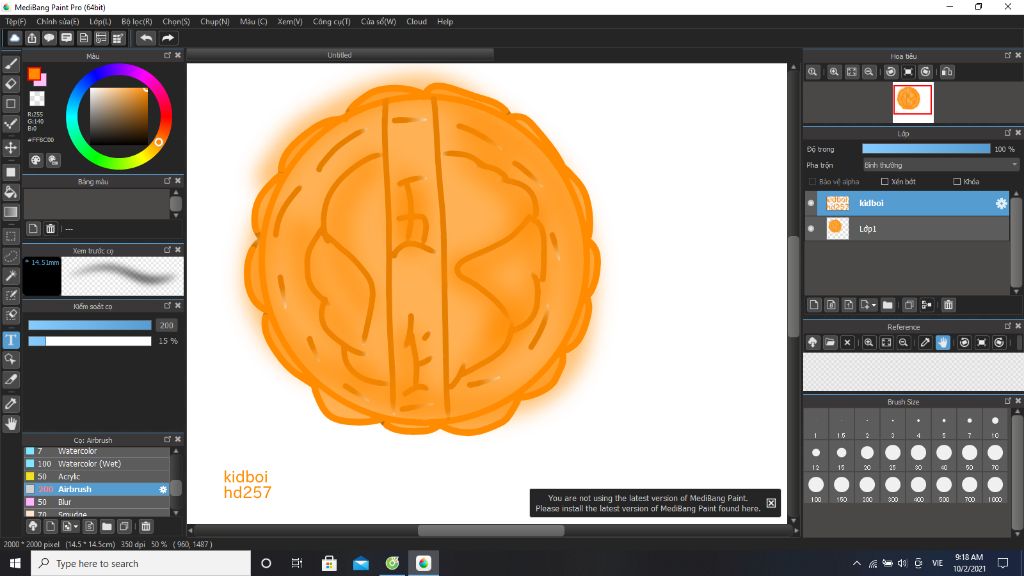
Task: Tick the Bảo vệ alpha checkbox
Action: 812,182
